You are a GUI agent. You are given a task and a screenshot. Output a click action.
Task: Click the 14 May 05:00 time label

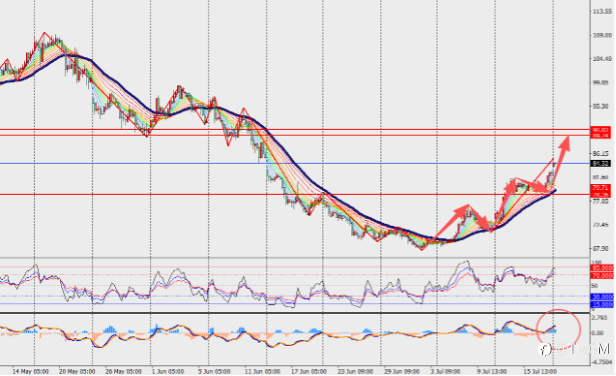coord(31,371)
